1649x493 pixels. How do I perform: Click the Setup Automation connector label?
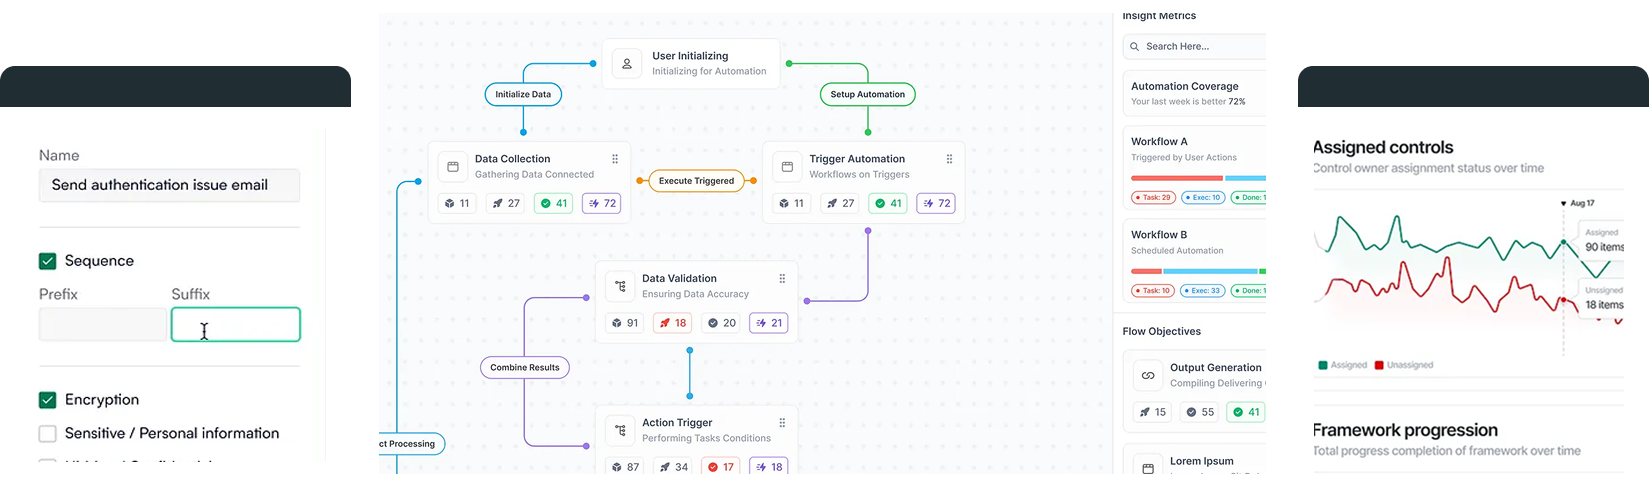[x=867, y=95]
